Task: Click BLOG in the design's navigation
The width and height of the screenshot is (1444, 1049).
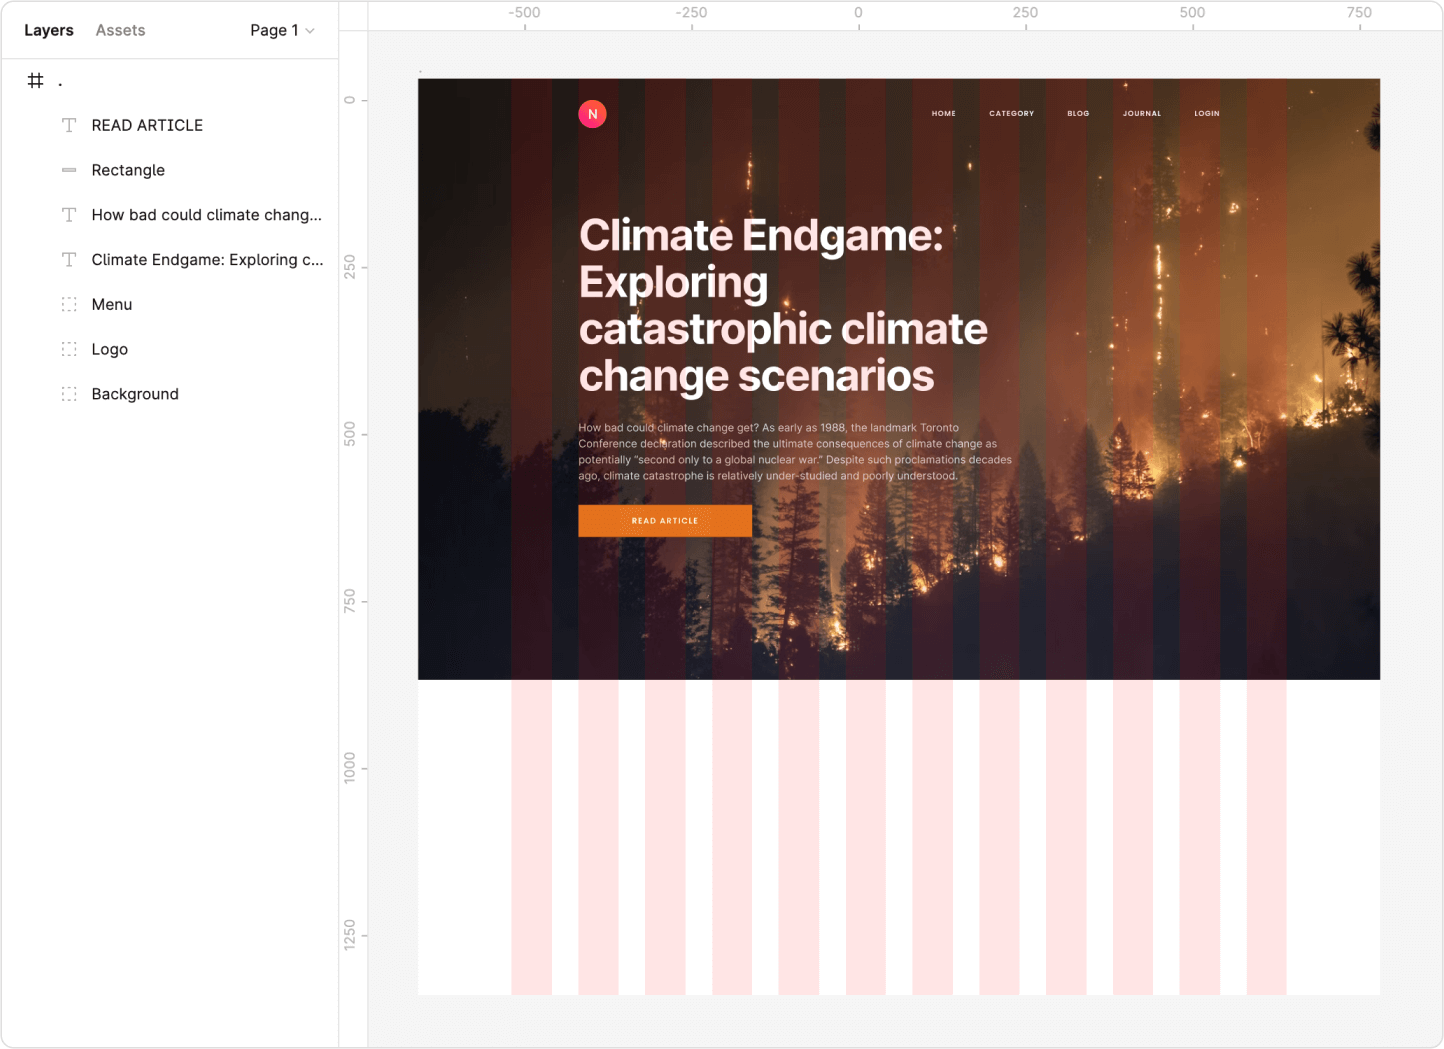Action: 1078,114
